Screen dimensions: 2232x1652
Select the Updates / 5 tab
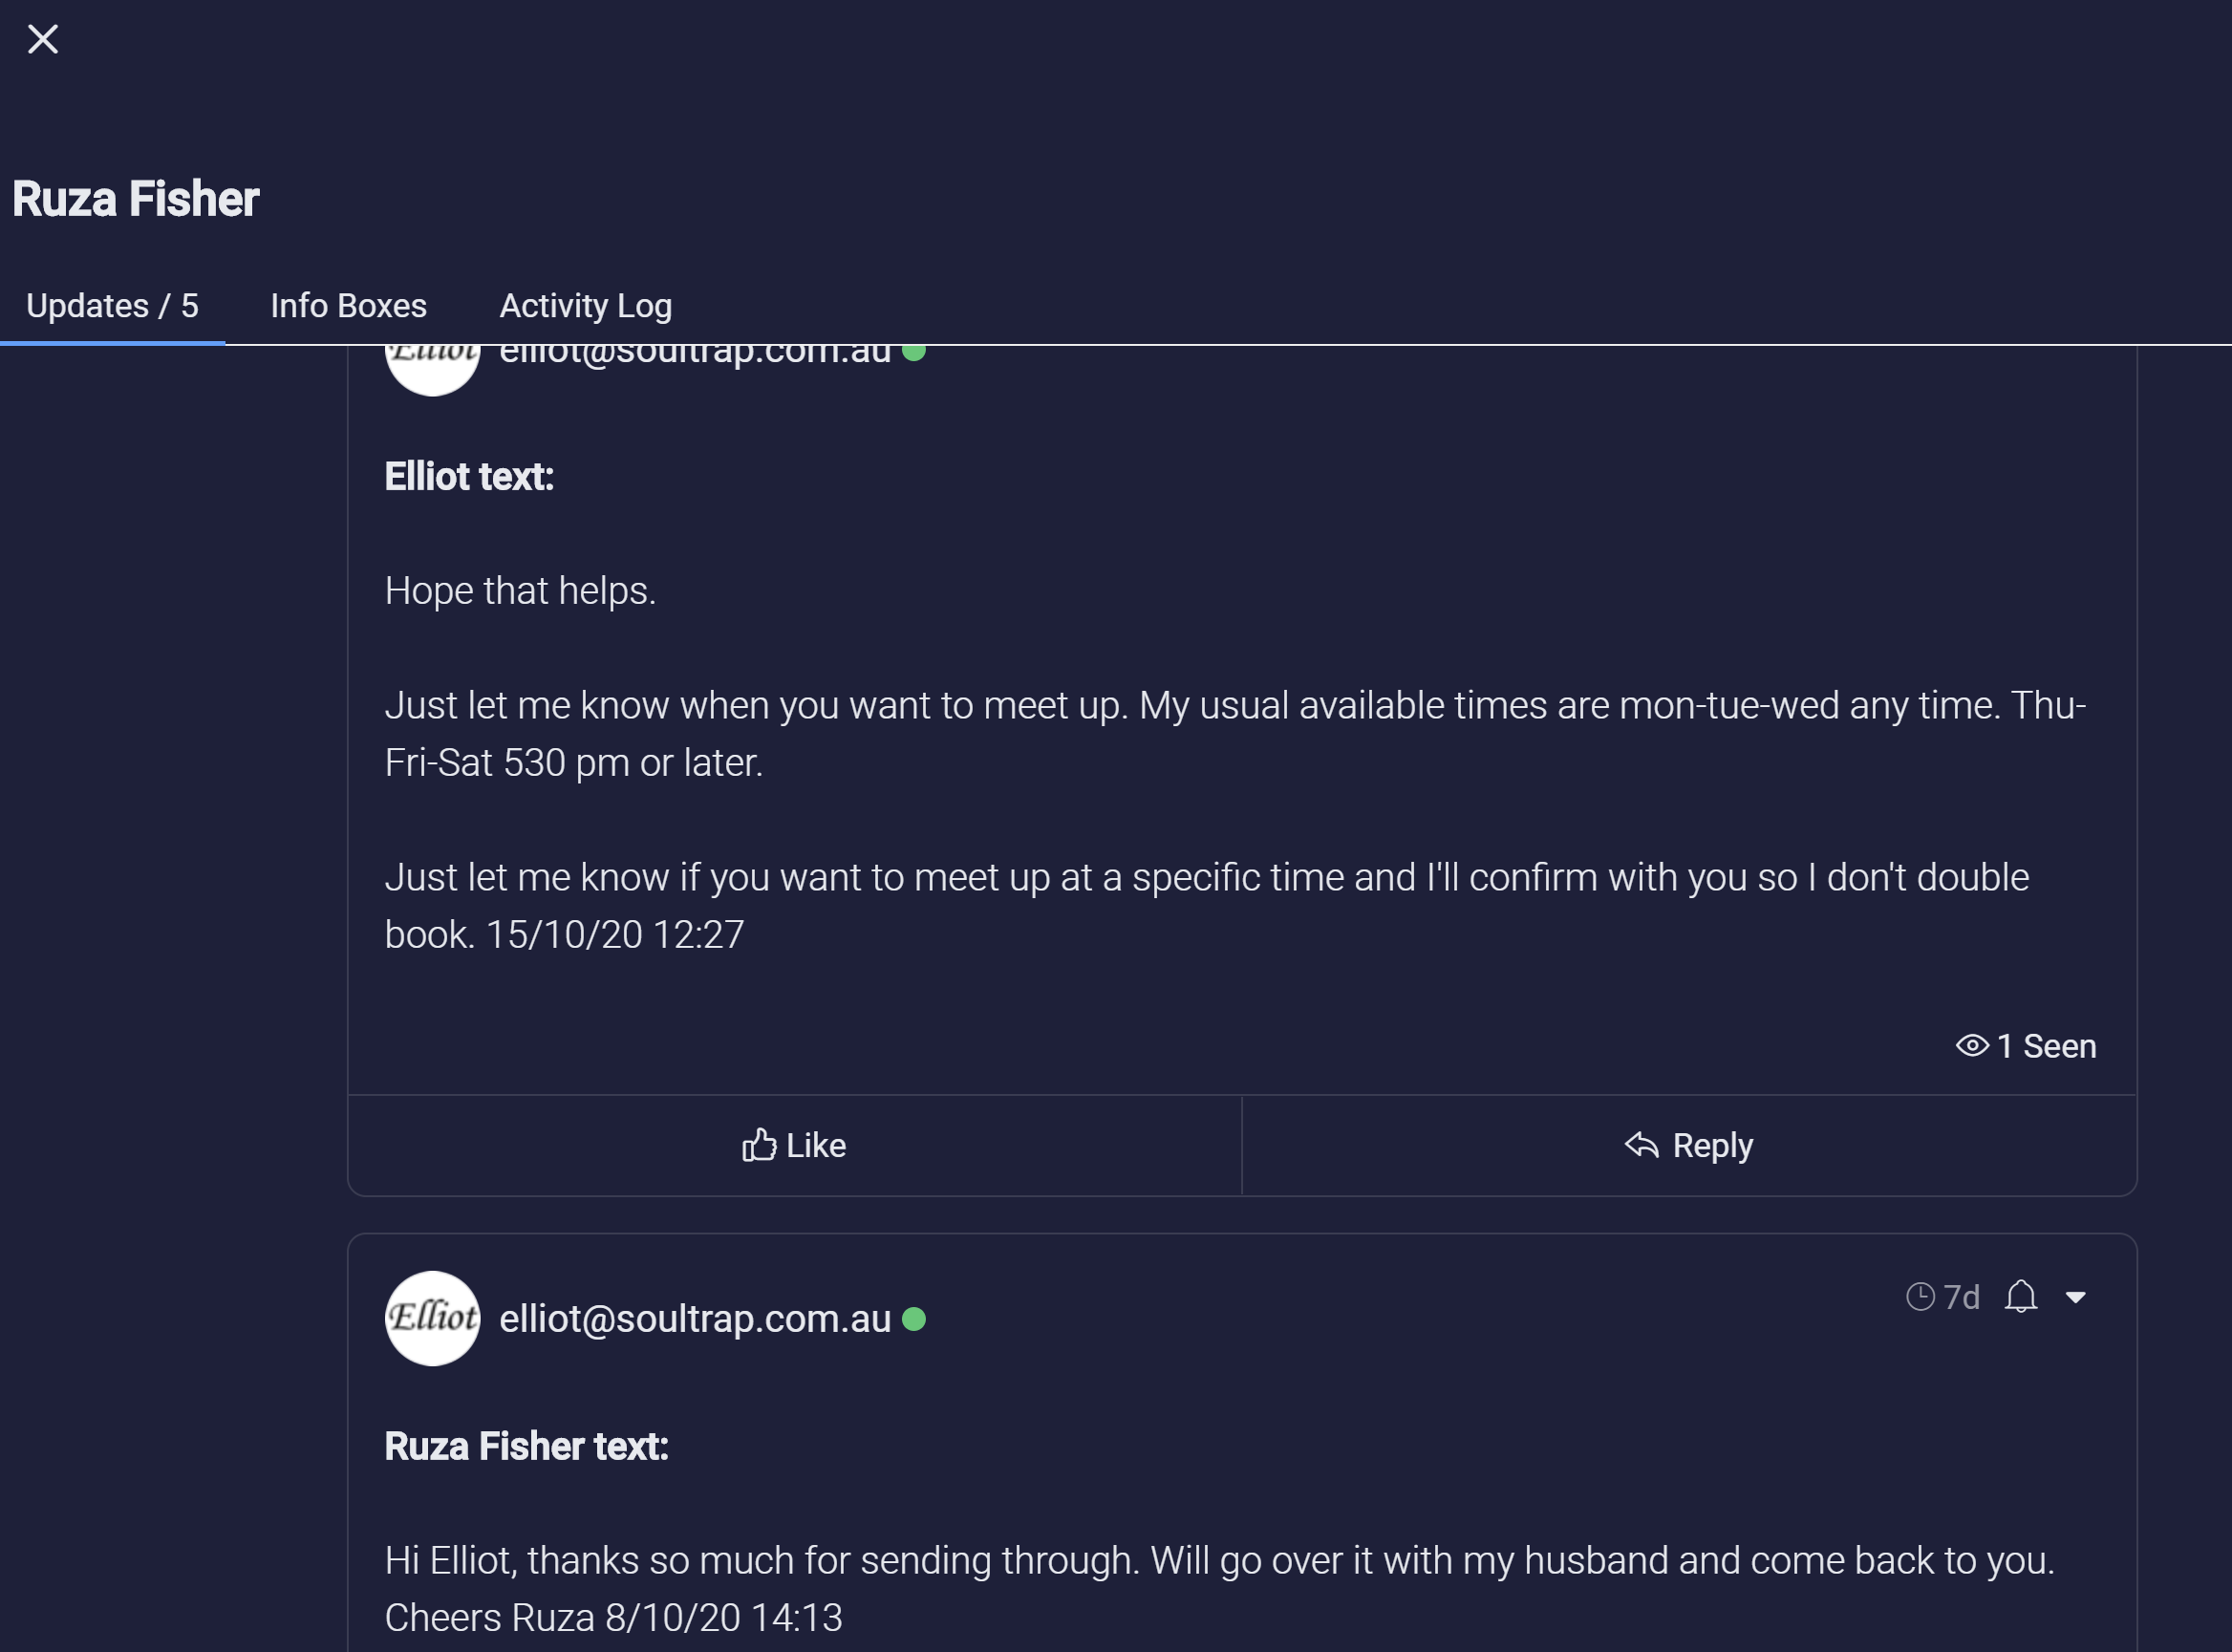(x=112, y=306)
